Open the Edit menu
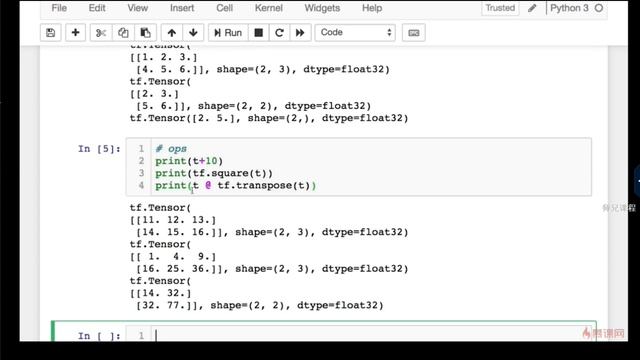 coord(97,8)
